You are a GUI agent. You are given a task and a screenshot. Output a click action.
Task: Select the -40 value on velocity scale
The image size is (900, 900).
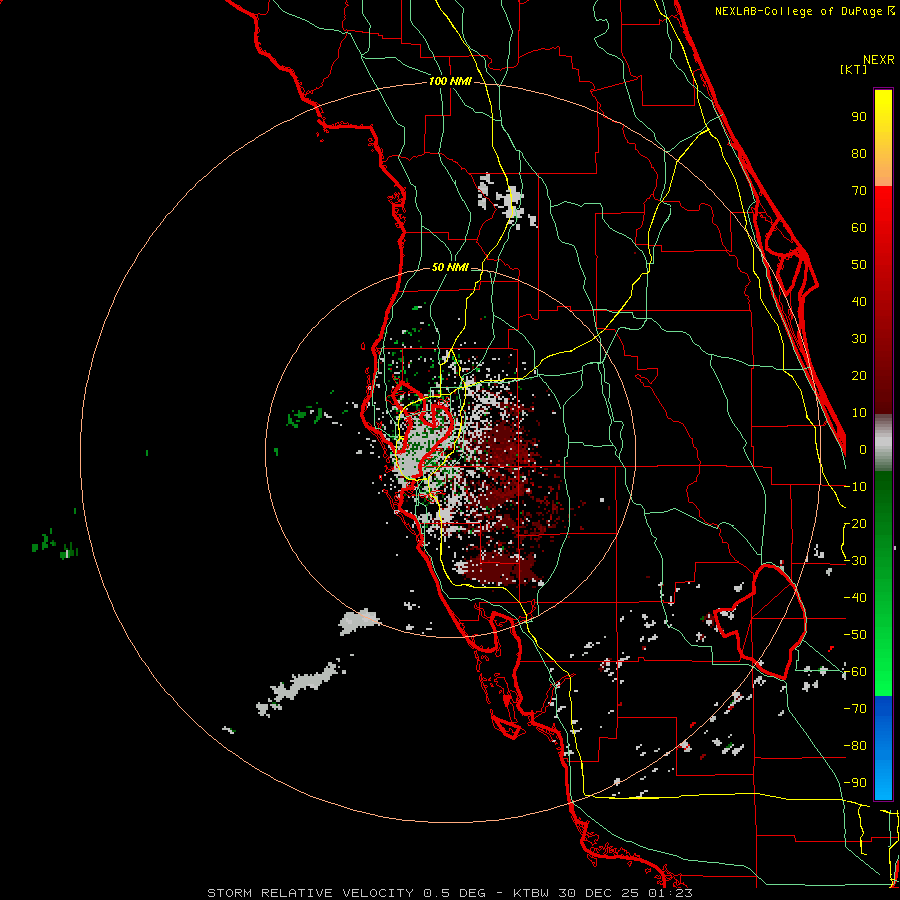[x=856, y=598]
